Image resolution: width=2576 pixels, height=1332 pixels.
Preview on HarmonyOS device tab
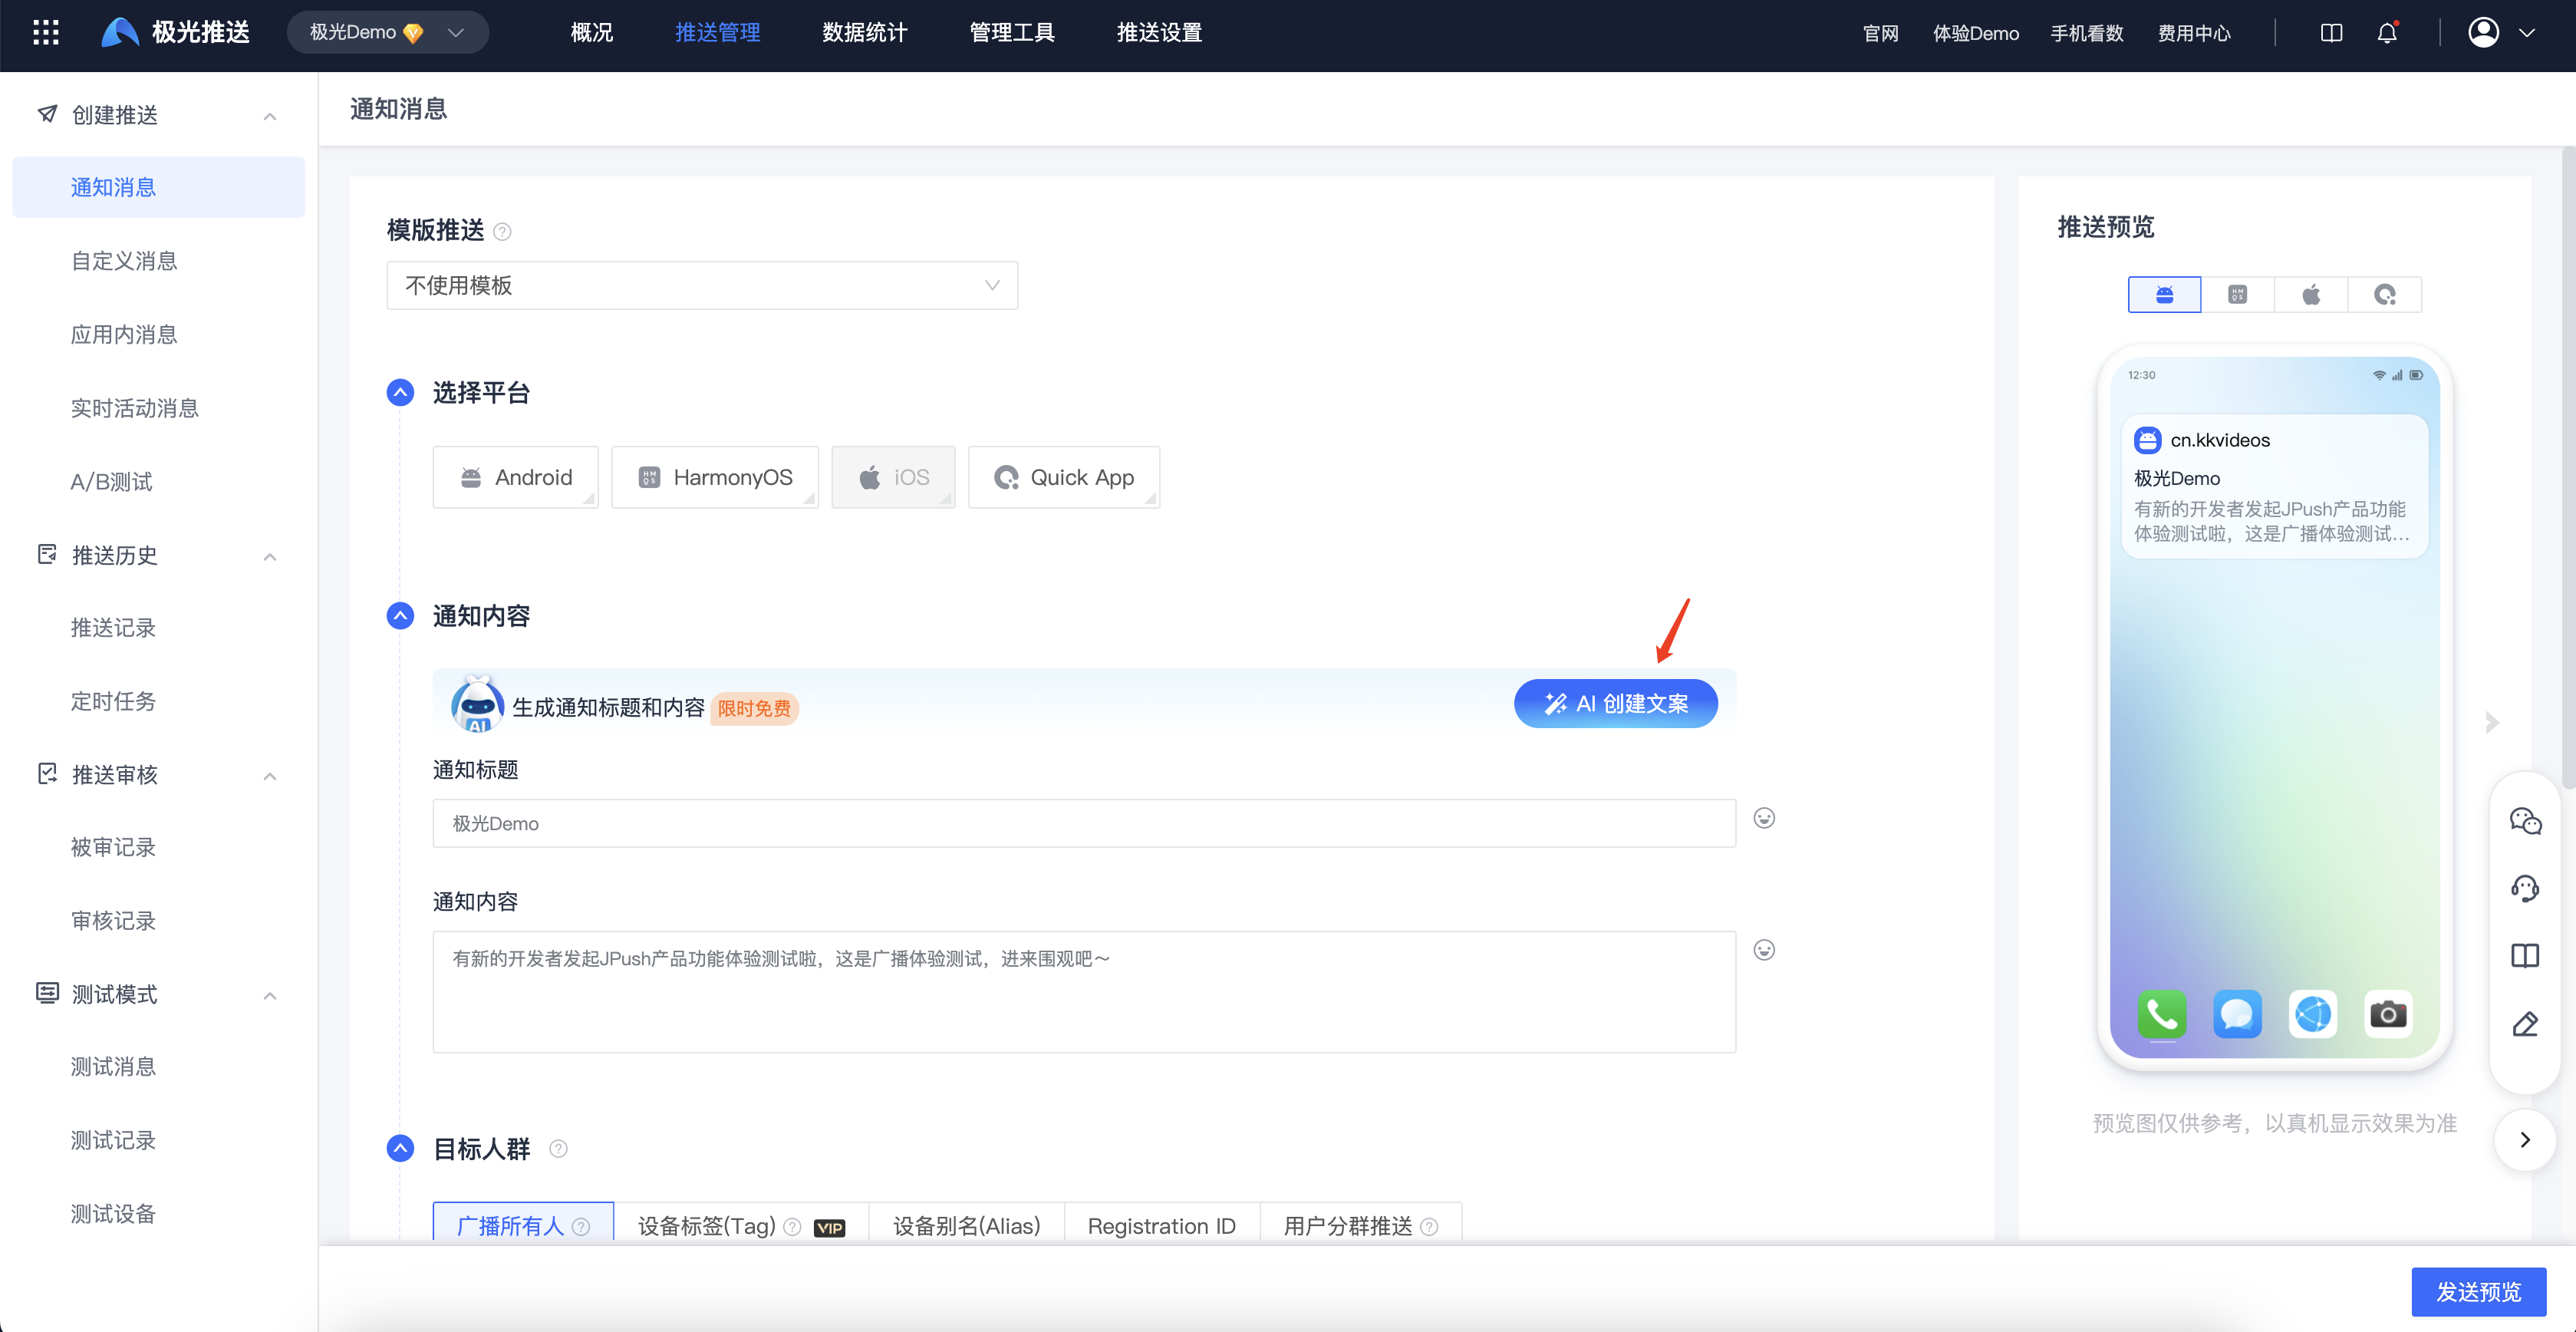click(x=2237, y=295)
